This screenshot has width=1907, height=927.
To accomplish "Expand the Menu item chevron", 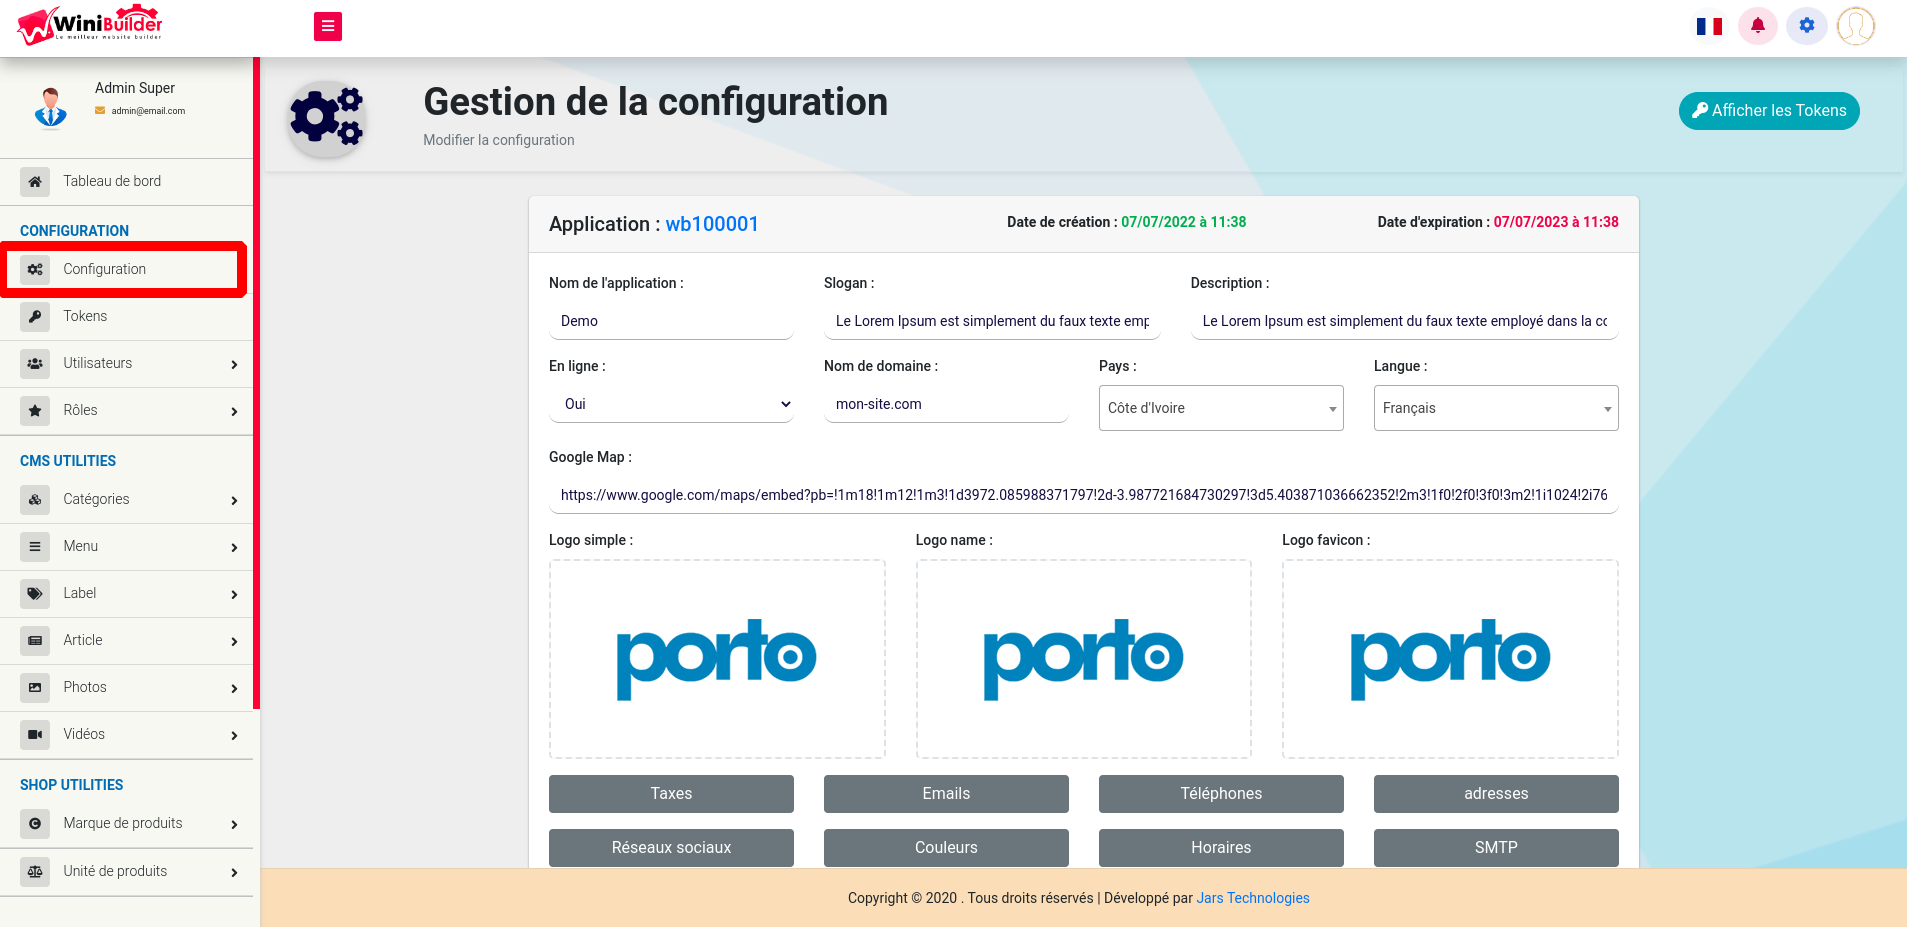I will 234,547.
